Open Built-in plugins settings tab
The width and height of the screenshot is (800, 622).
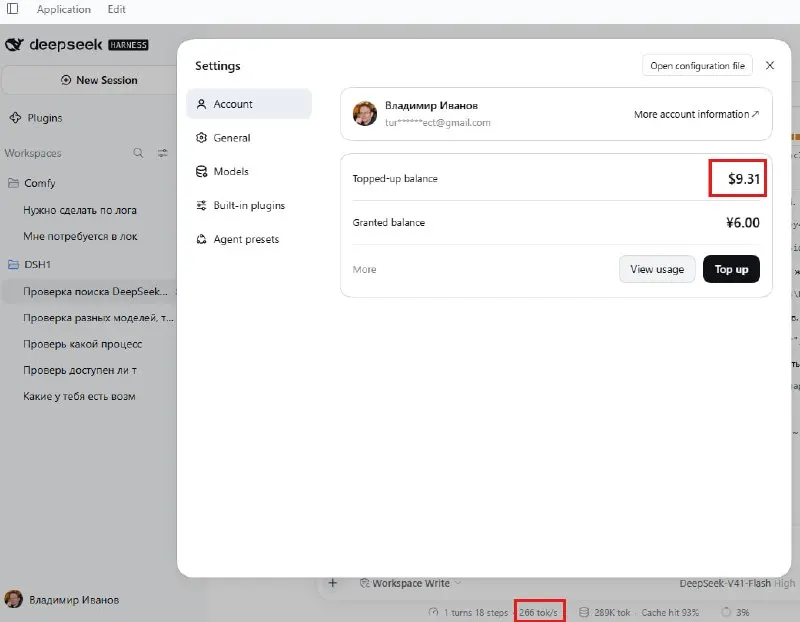249,205
